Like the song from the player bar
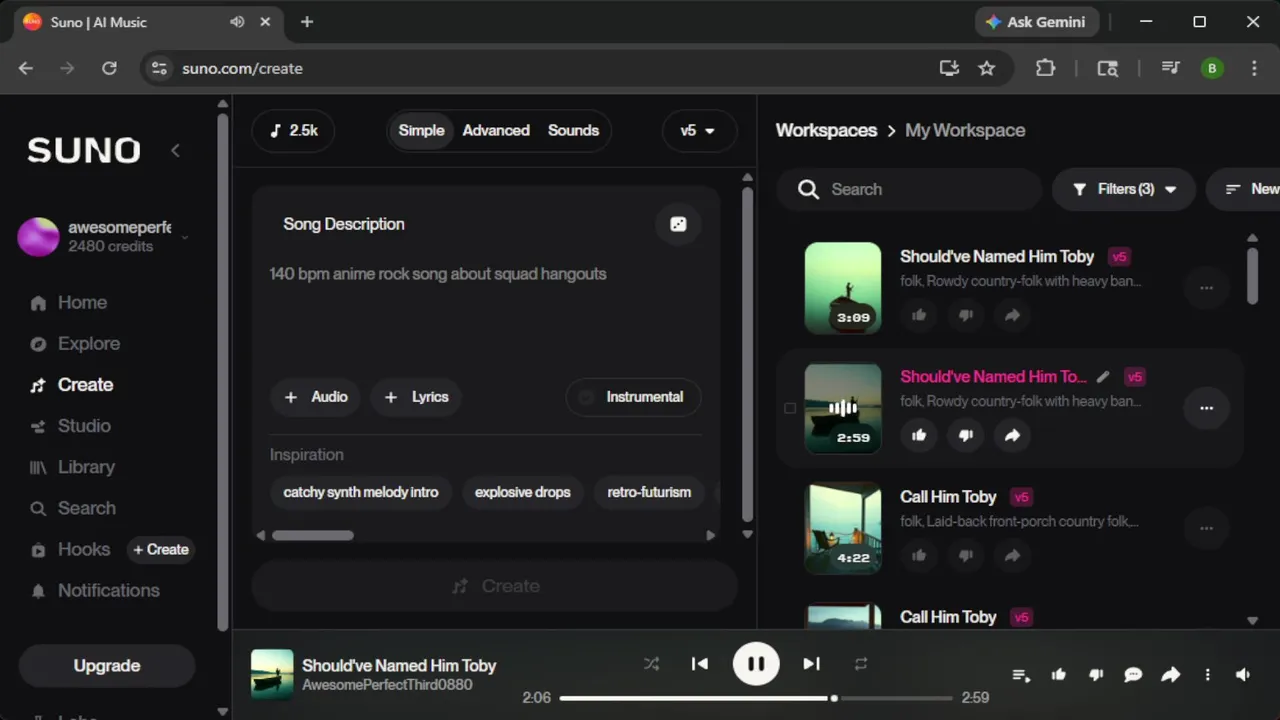The image size is (1280, 720). pos(1059,675)
